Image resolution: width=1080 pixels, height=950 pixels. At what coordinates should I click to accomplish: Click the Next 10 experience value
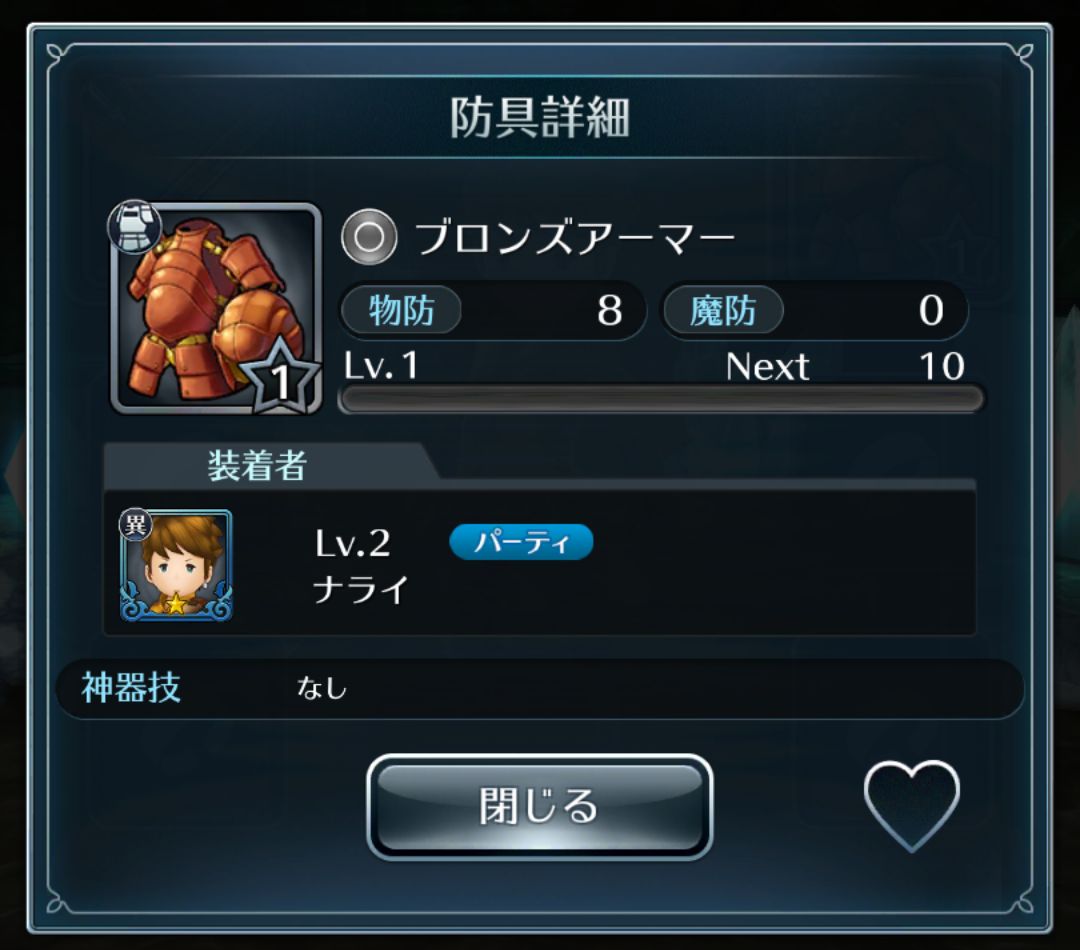pyautogui.click(x=845, y=366)
